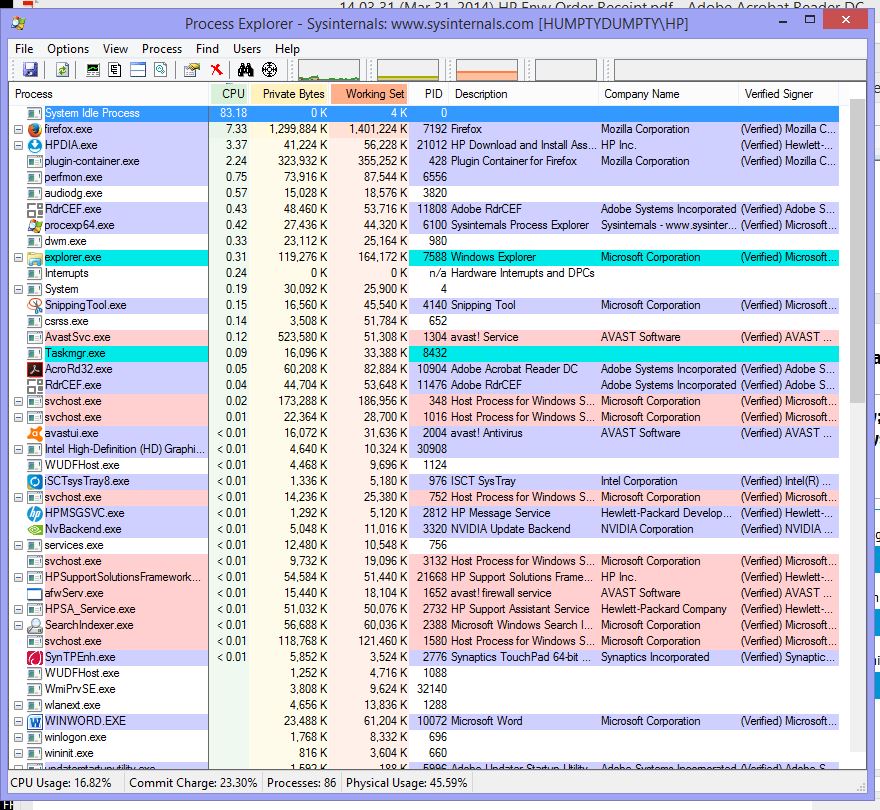Open the Options menu
880x810 pixels.
point(68,49)
